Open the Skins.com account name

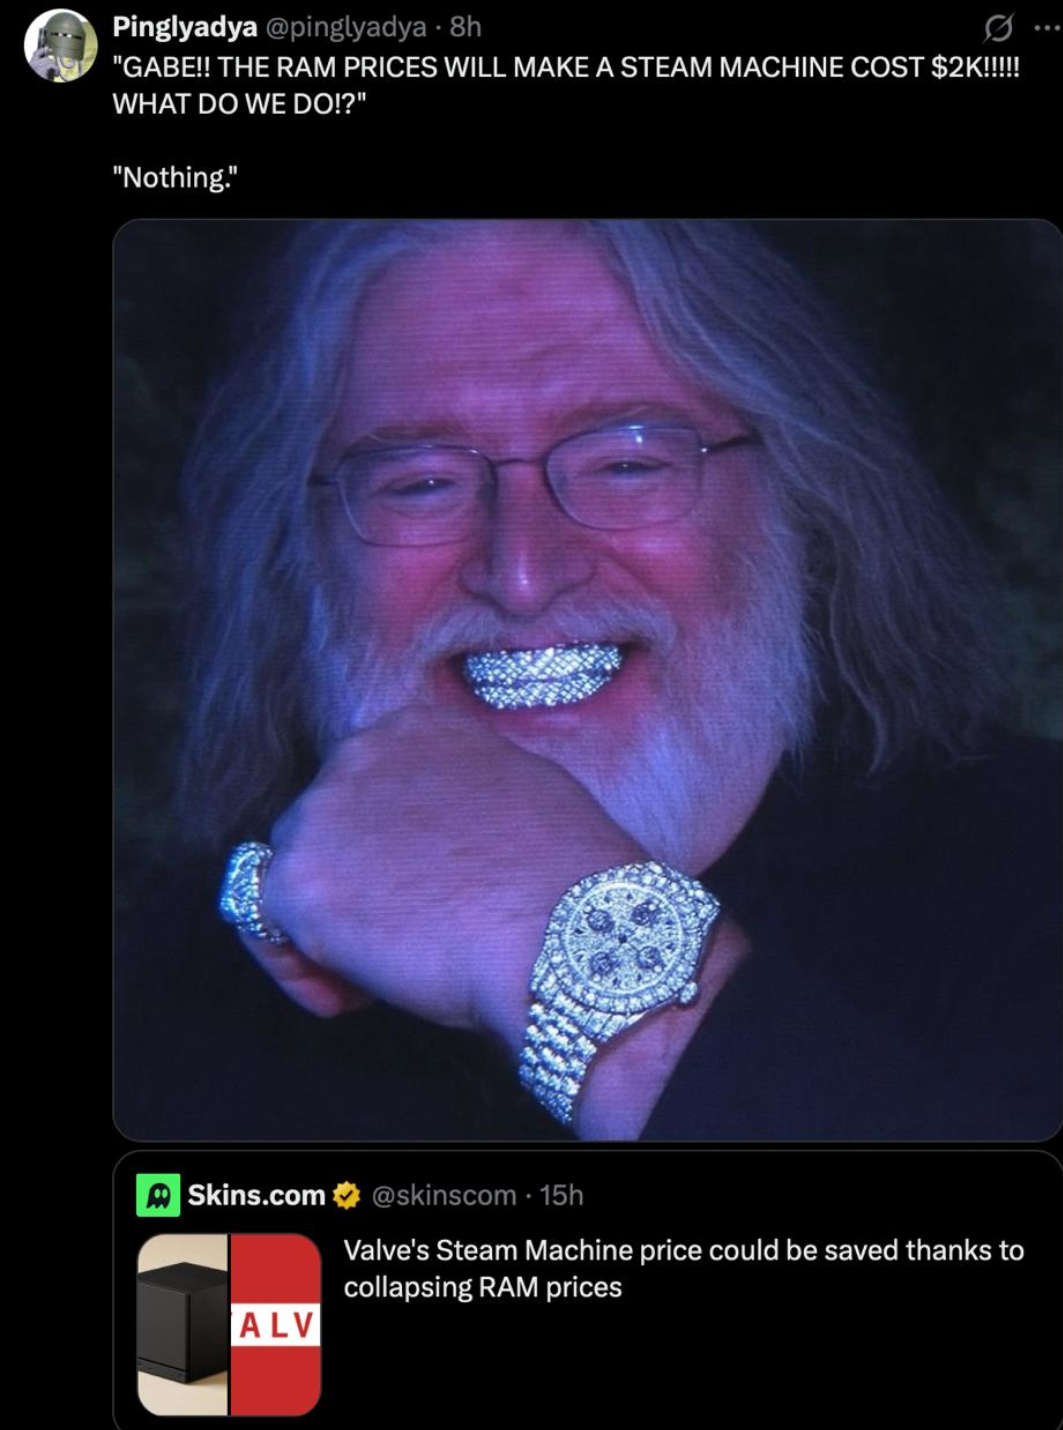point(257,1195)
